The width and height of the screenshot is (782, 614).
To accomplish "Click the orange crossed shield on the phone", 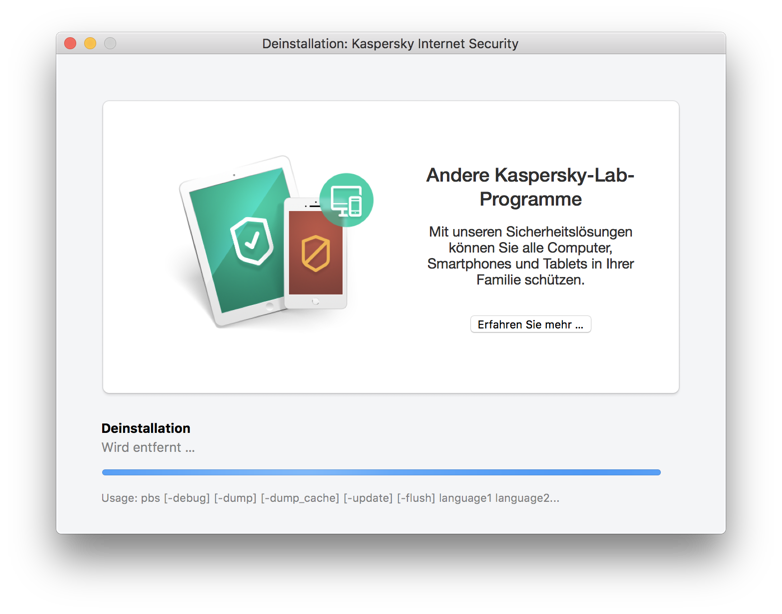I will click(316, 253).
